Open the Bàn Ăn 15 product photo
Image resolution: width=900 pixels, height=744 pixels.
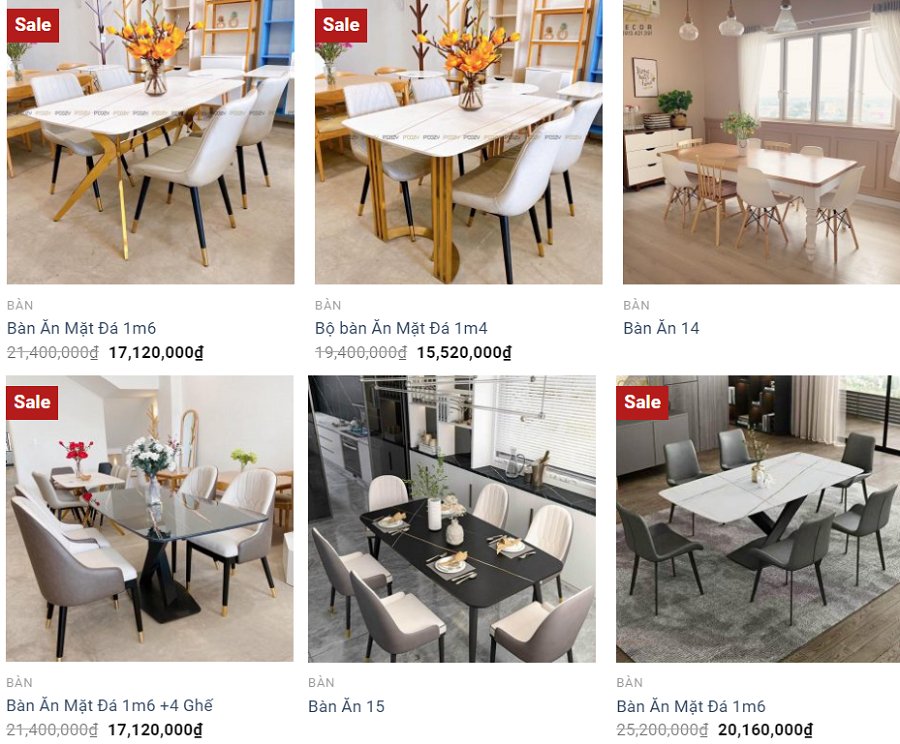(452, 518)
